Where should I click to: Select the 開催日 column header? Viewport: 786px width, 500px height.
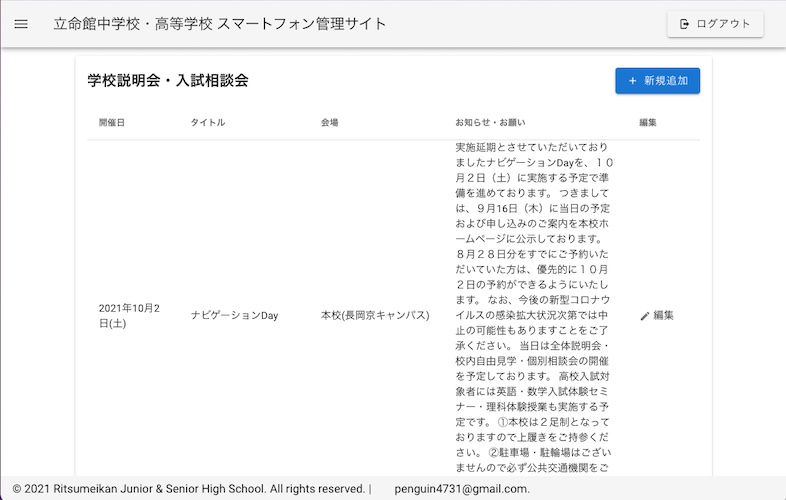tap(112, 122)
